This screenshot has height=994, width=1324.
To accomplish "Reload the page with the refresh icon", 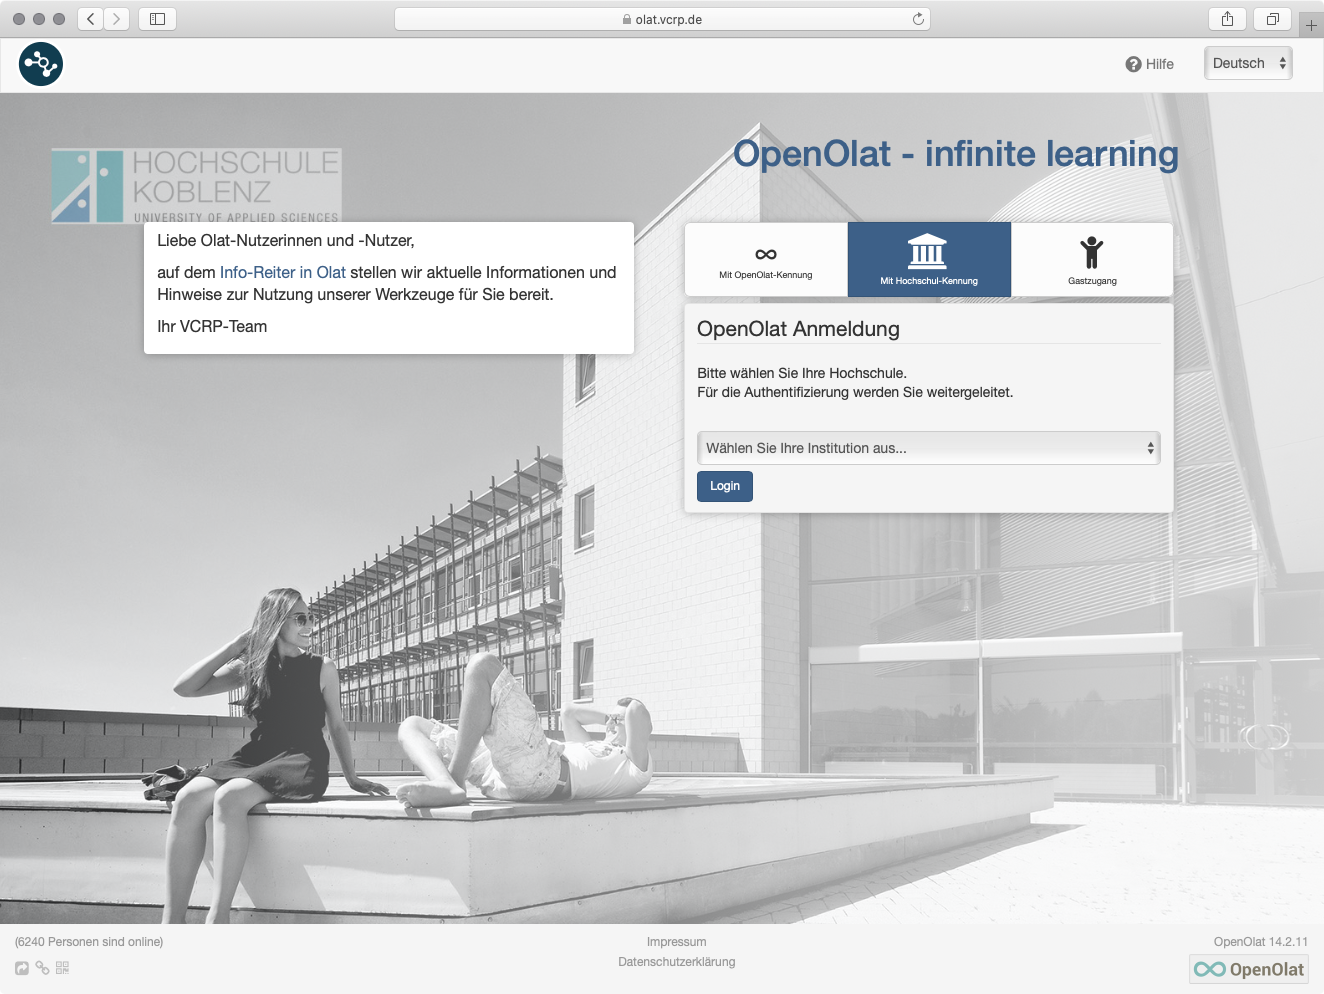I will (x=918, y=19).
